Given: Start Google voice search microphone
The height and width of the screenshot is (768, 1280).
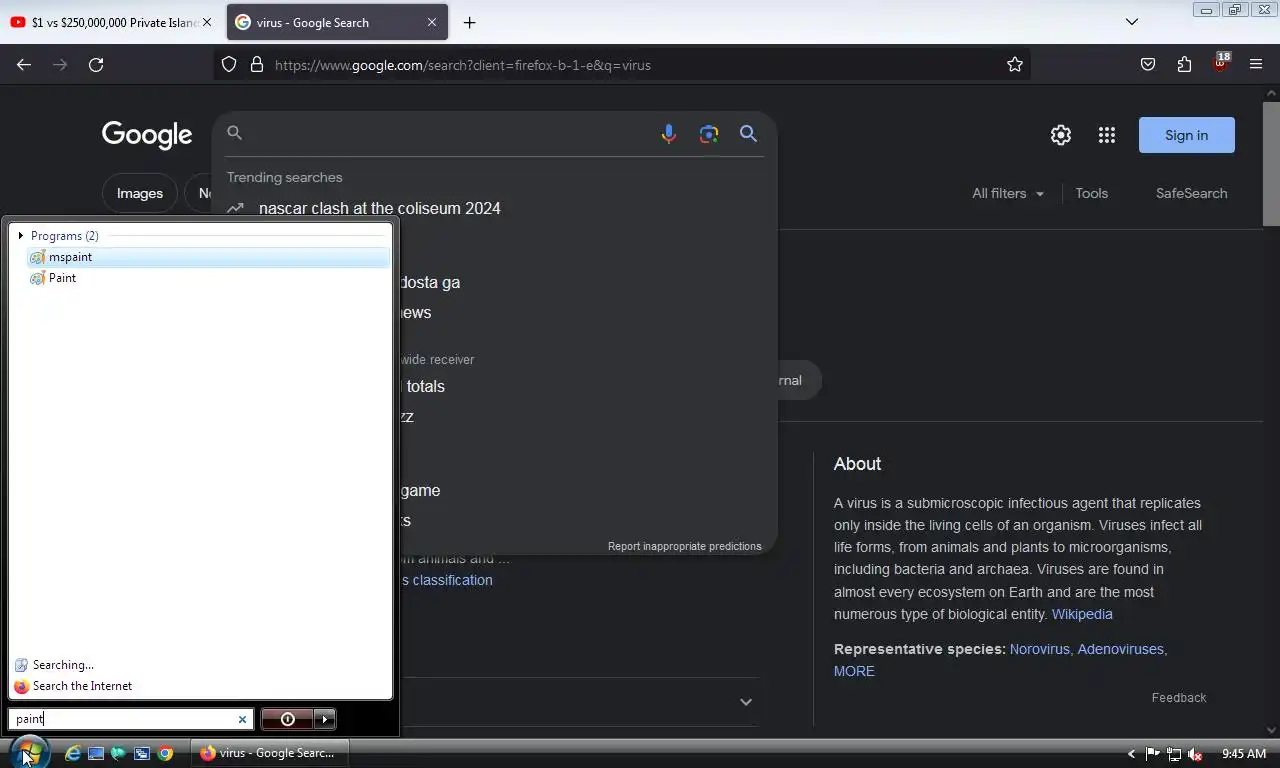Looking at the screenshot, I should pos(669,134).
